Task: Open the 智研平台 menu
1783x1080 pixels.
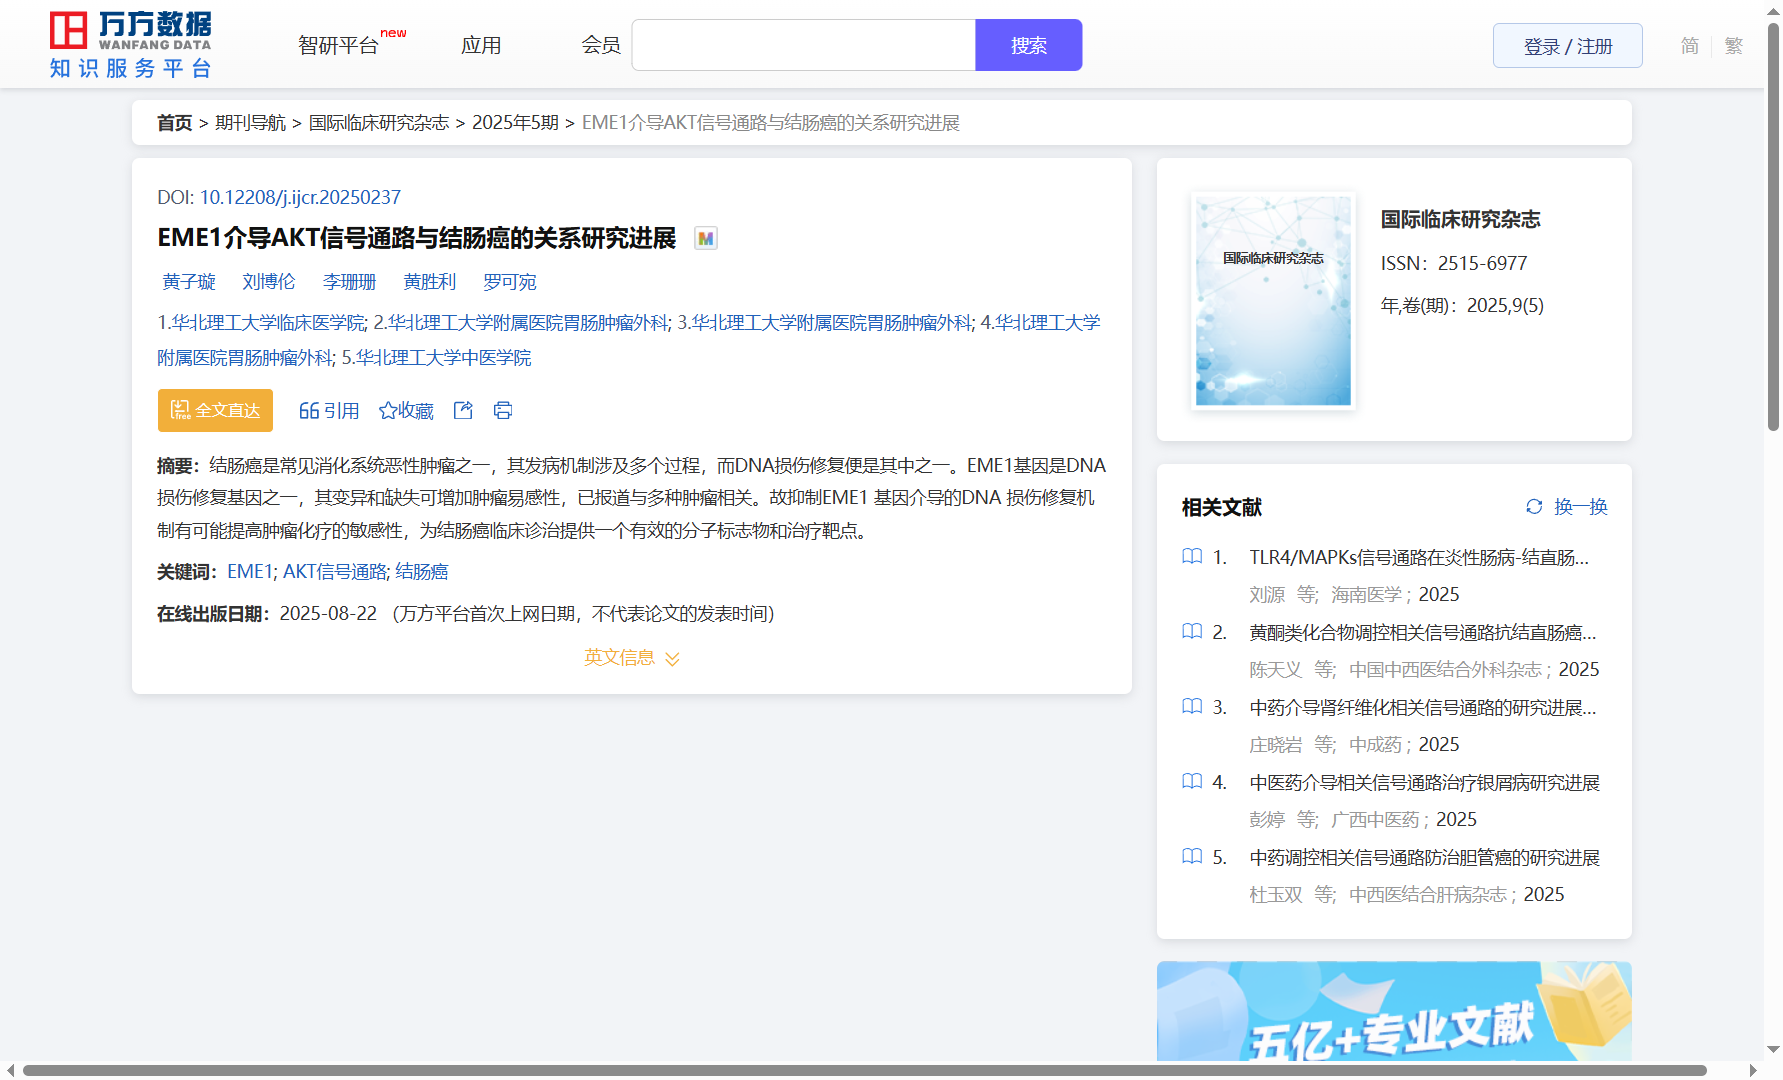Action: (x=338, y=46)
